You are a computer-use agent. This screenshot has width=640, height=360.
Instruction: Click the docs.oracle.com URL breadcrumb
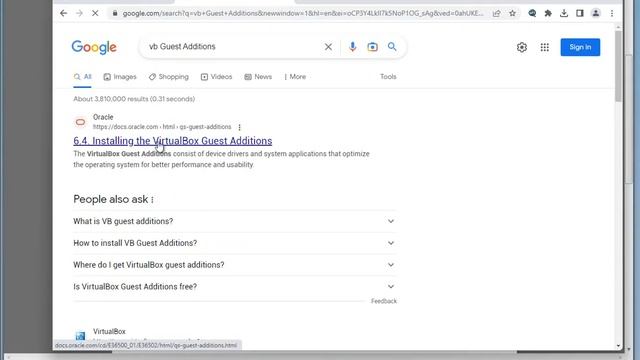162,127
